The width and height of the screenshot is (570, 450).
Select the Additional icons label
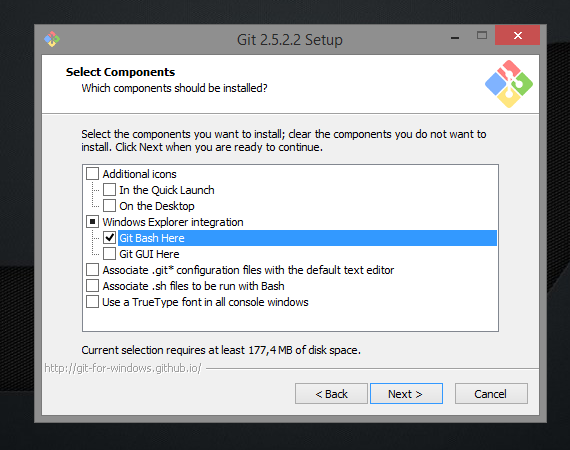[140, 174]
